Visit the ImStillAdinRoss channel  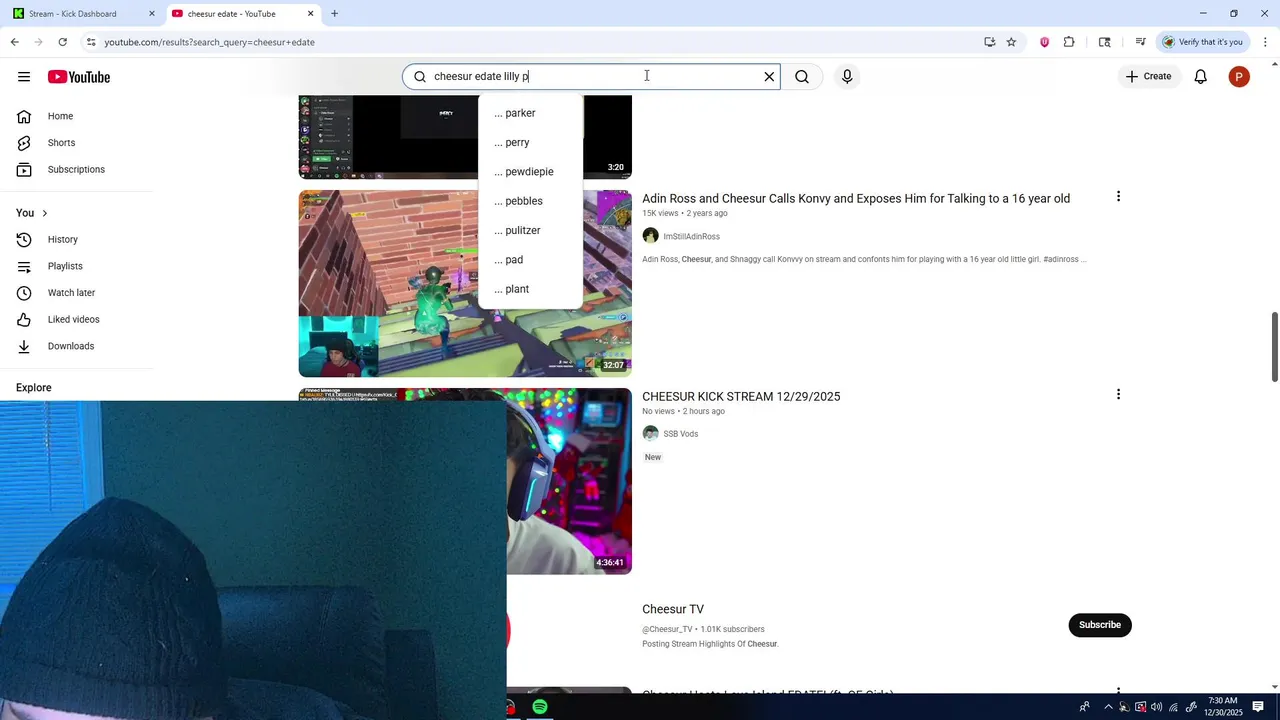[691, 237]
